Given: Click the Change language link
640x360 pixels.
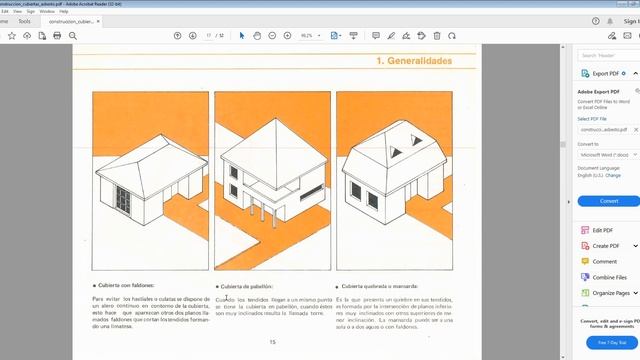Looking at the screenshot, I should click(x=613, y=176).
